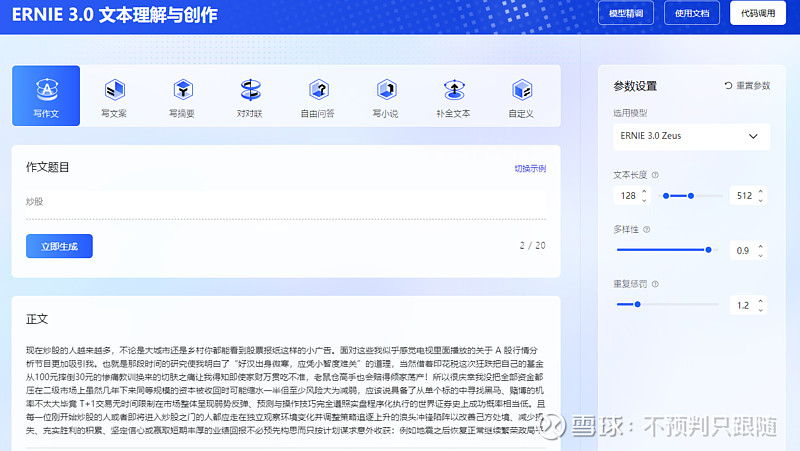800x451 pixels.
Task: Click the 重复惩罚 help question icon
Action: coord(655,284)
